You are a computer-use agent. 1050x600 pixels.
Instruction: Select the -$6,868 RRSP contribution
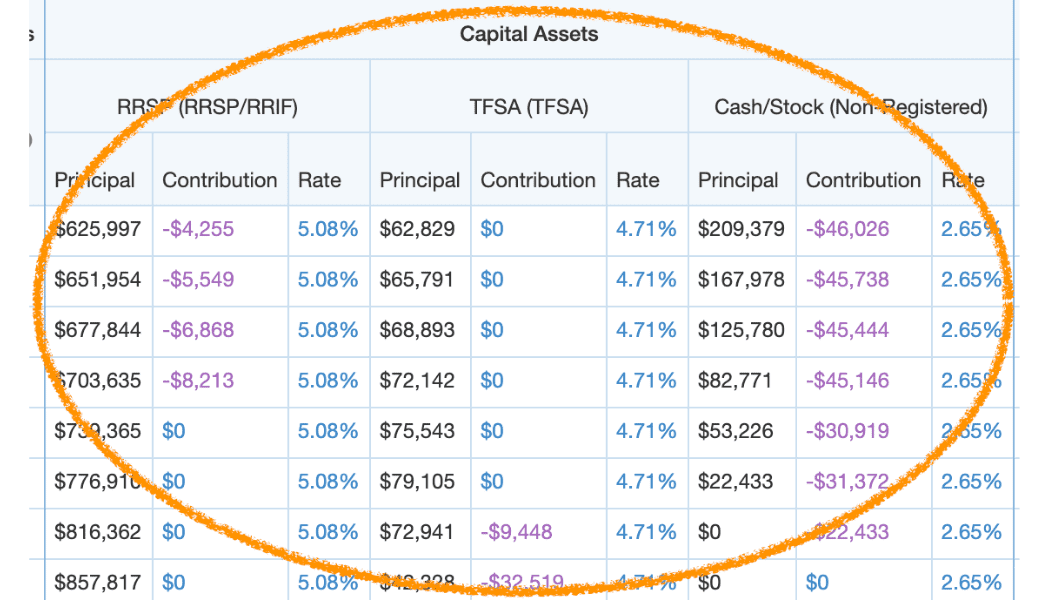198,330
